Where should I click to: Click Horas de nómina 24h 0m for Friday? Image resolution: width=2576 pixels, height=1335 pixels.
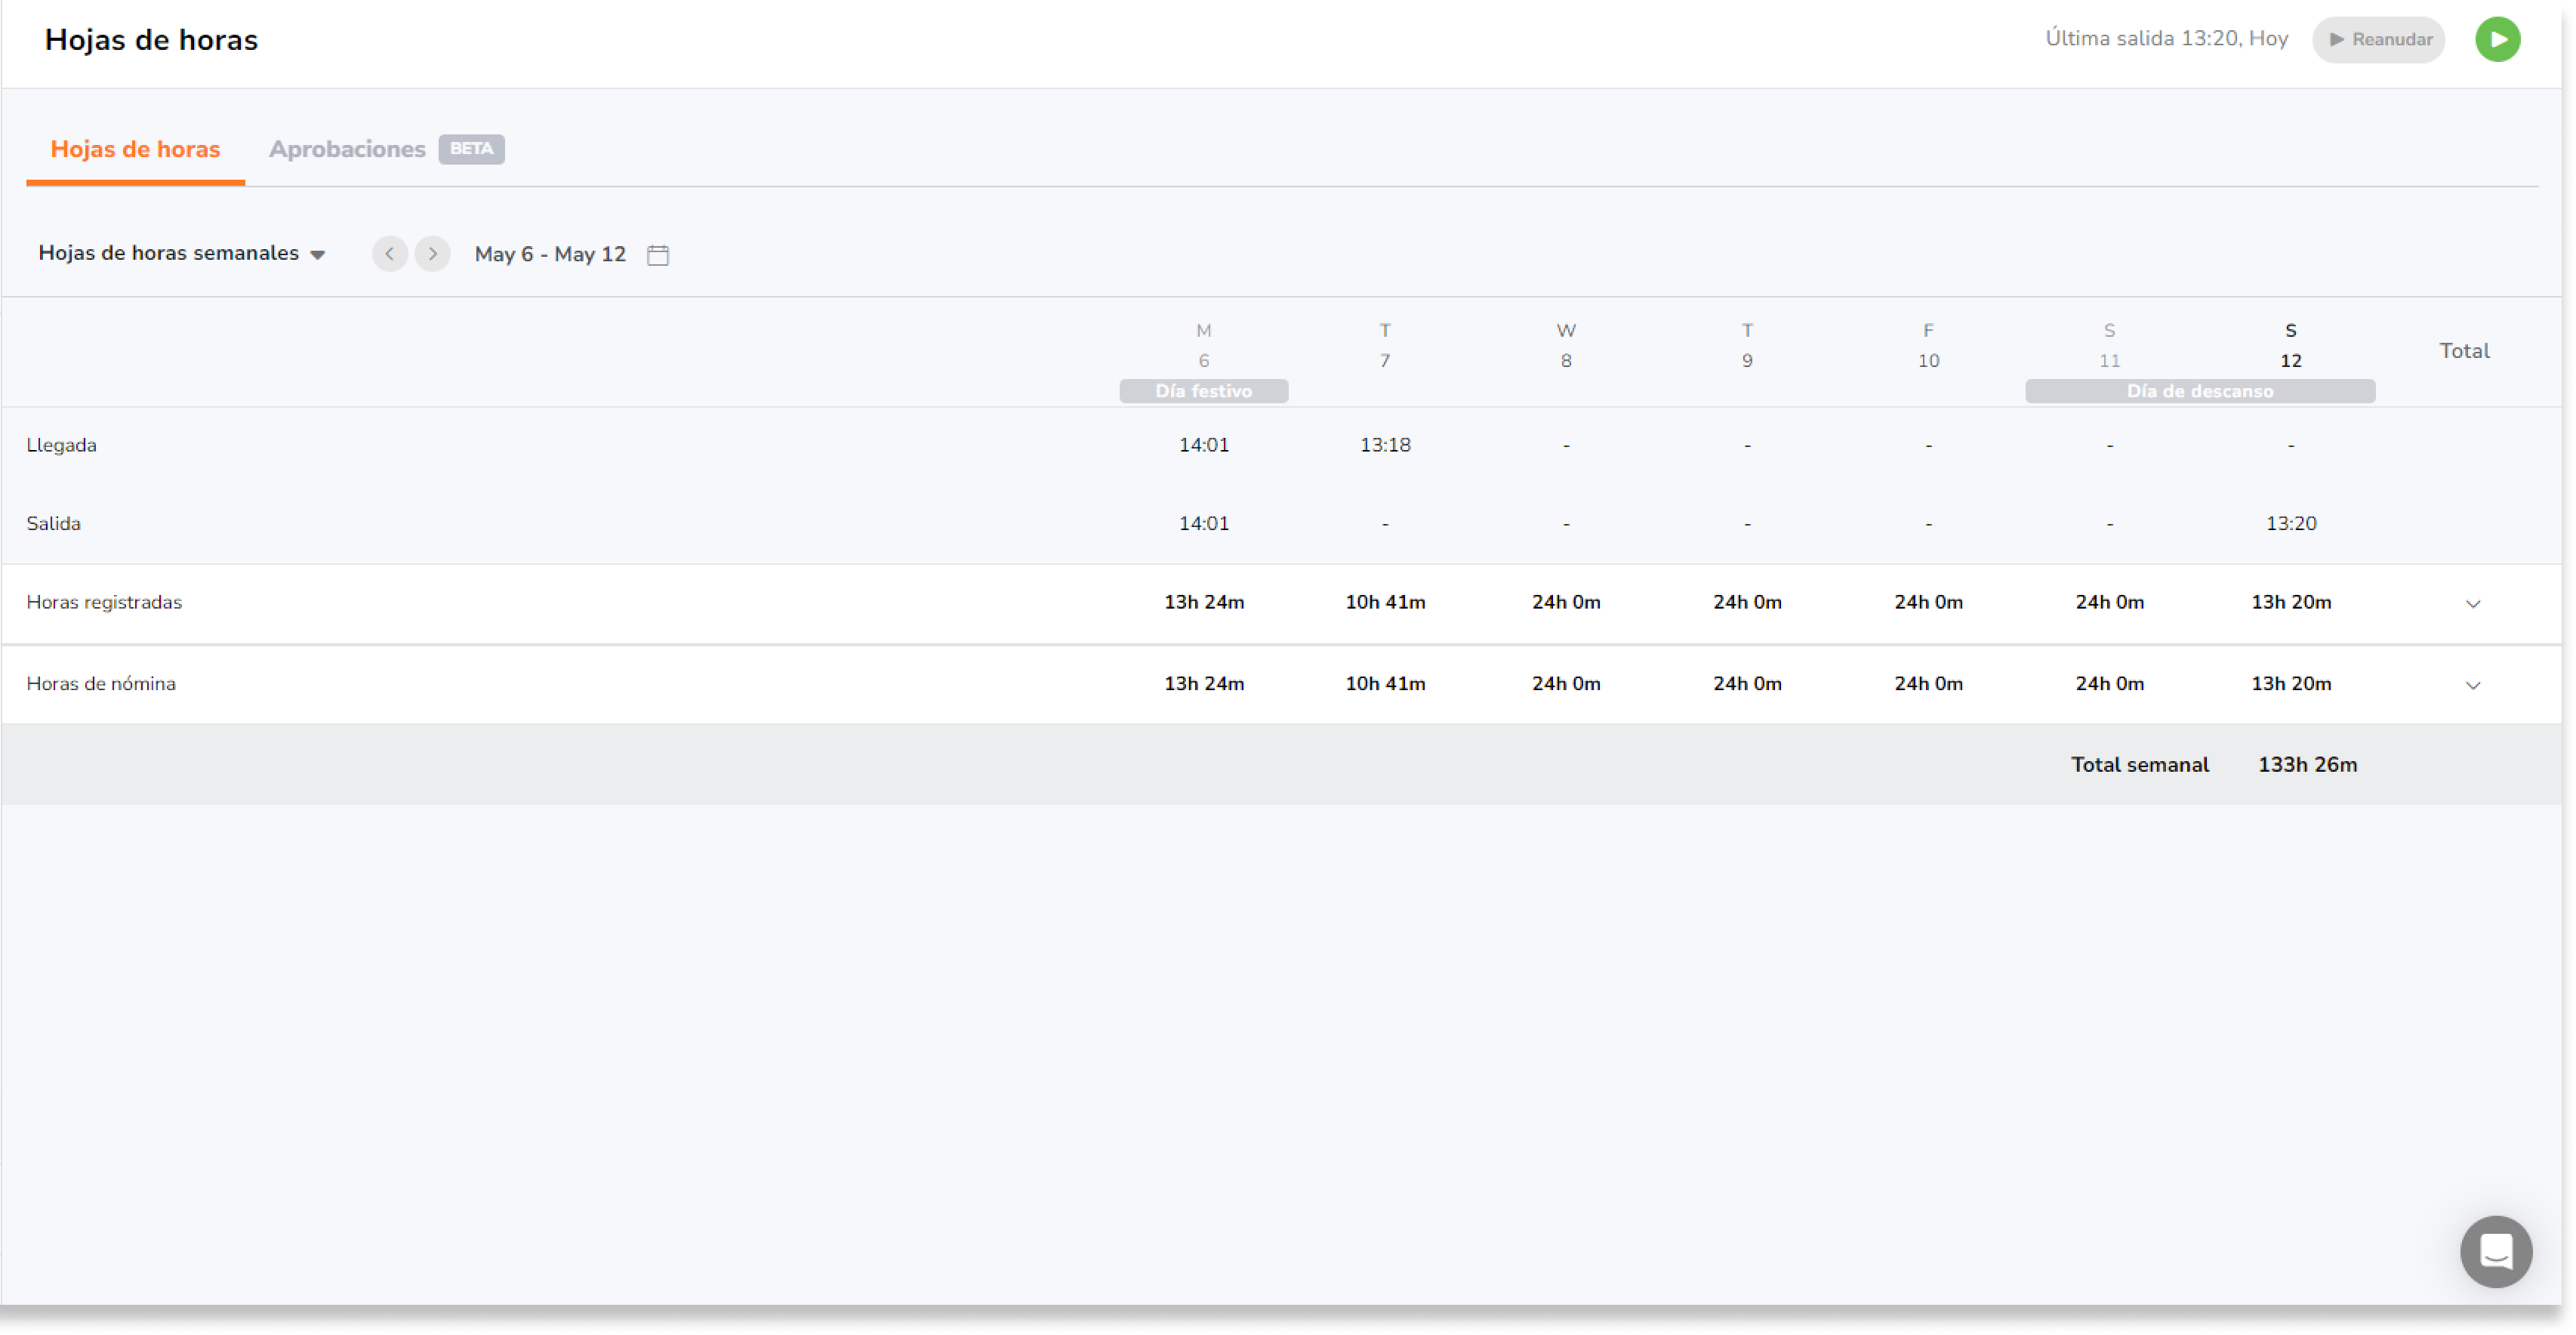point(1928,684)
